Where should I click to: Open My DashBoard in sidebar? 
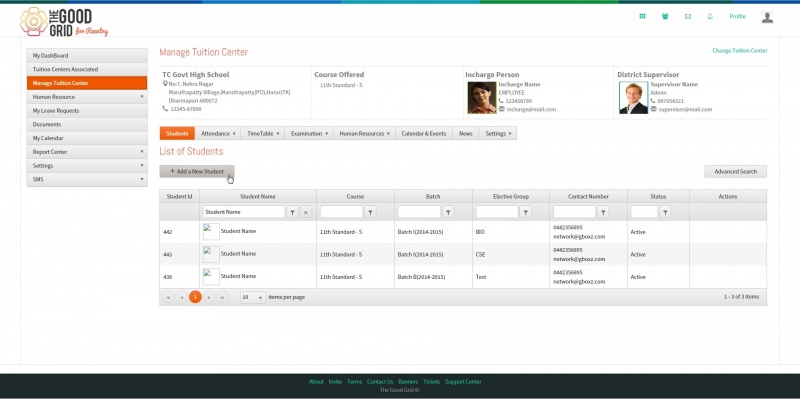tap(87, 56)
